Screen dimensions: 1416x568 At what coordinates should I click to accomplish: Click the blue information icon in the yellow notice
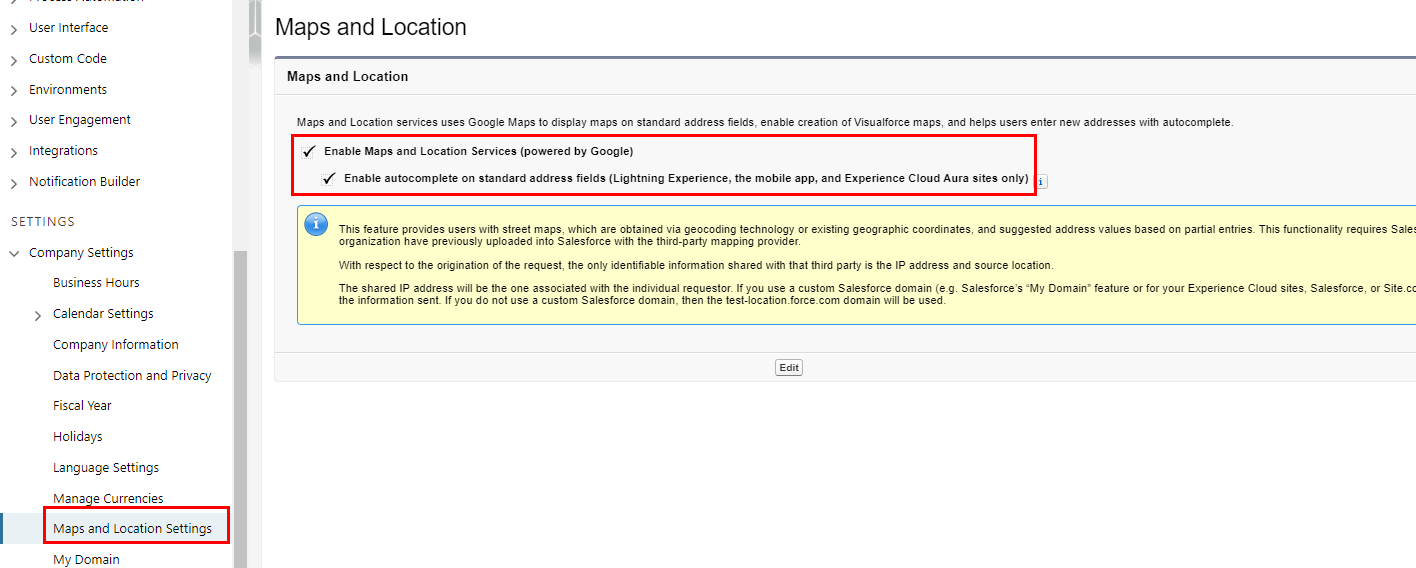click(x=316, y=224)
